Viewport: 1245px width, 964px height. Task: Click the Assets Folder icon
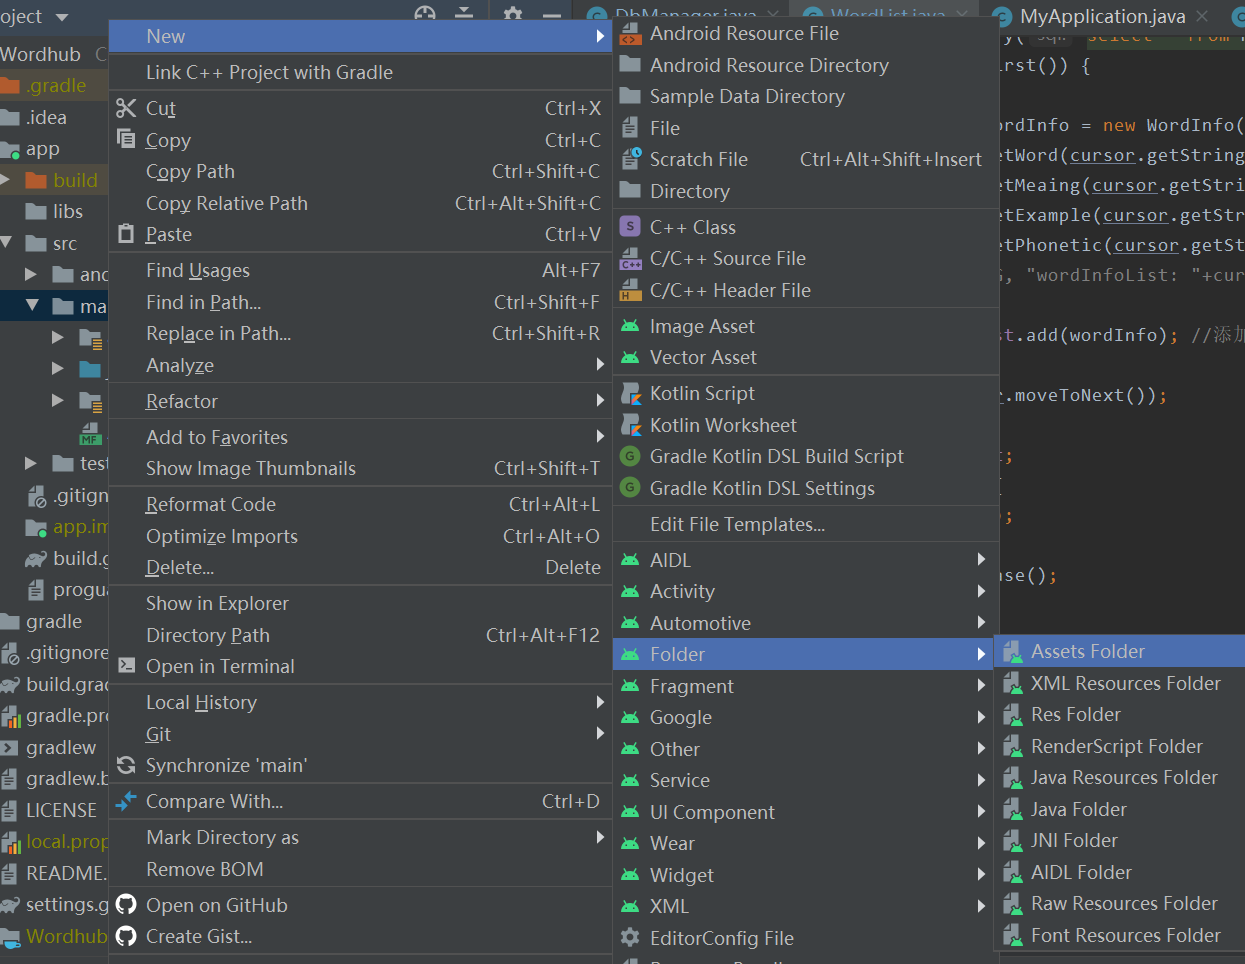1012,652
